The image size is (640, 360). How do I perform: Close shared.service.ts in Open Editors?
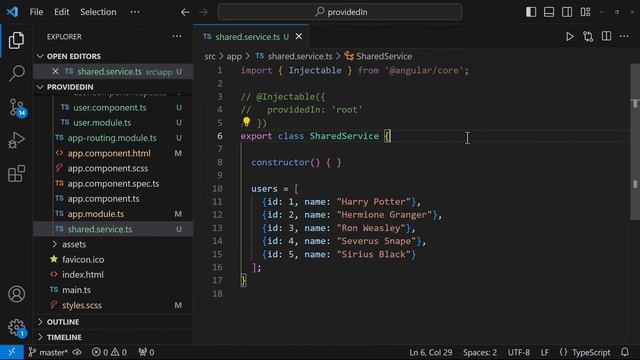point(55,71)
